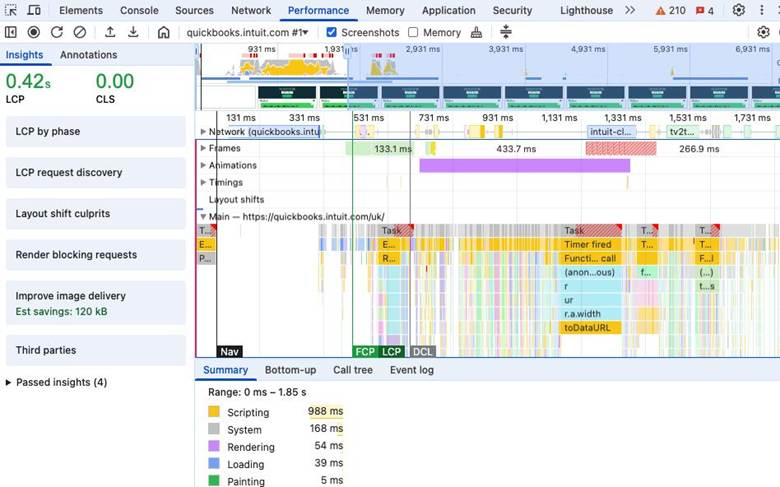Open the capture settings gear icon

click(x=763, y=32)
